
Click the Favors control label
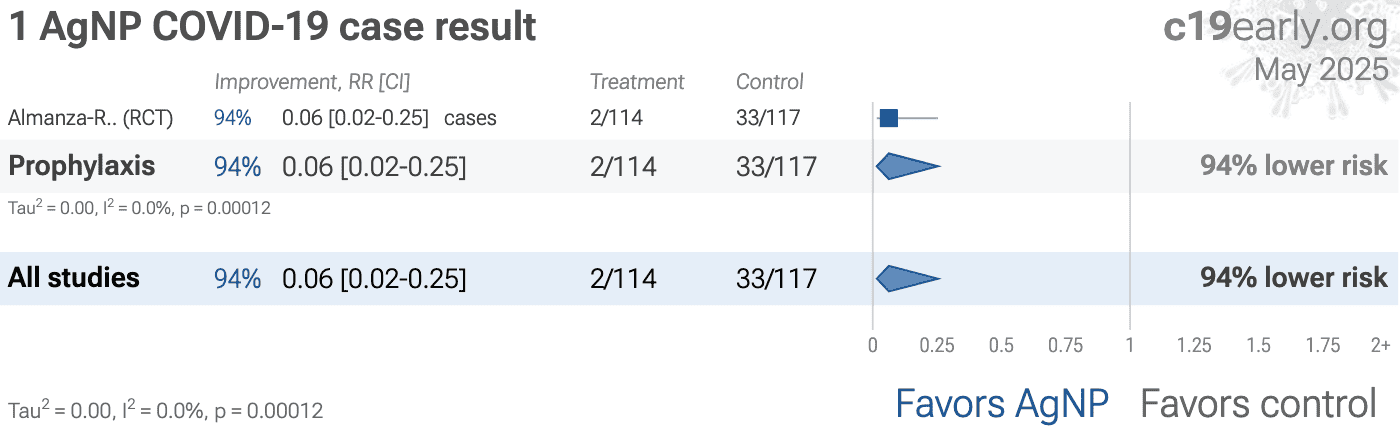click(1258, 404)
